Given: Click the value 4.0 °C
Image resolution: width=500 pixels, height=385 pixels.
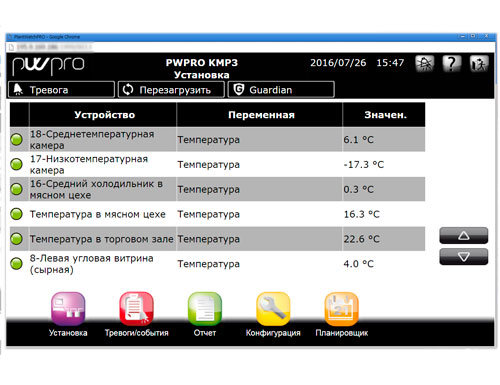Looking at the screenshot, I should 359,264.
